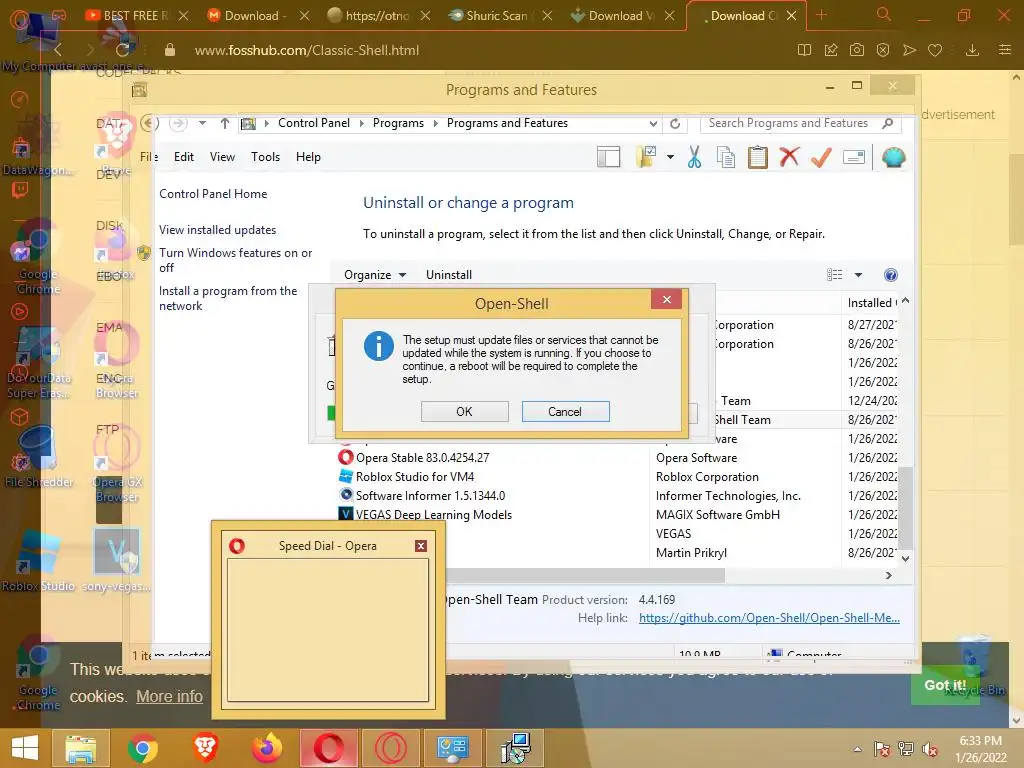Click the Google Chrome taskbar icon

(142, 748)
